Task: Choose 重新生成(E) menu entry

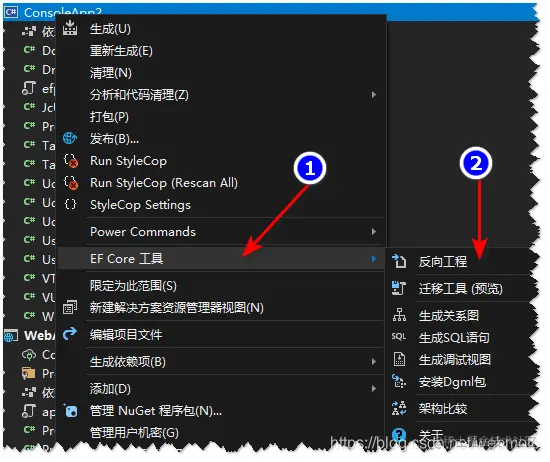Action: point(222,51)
